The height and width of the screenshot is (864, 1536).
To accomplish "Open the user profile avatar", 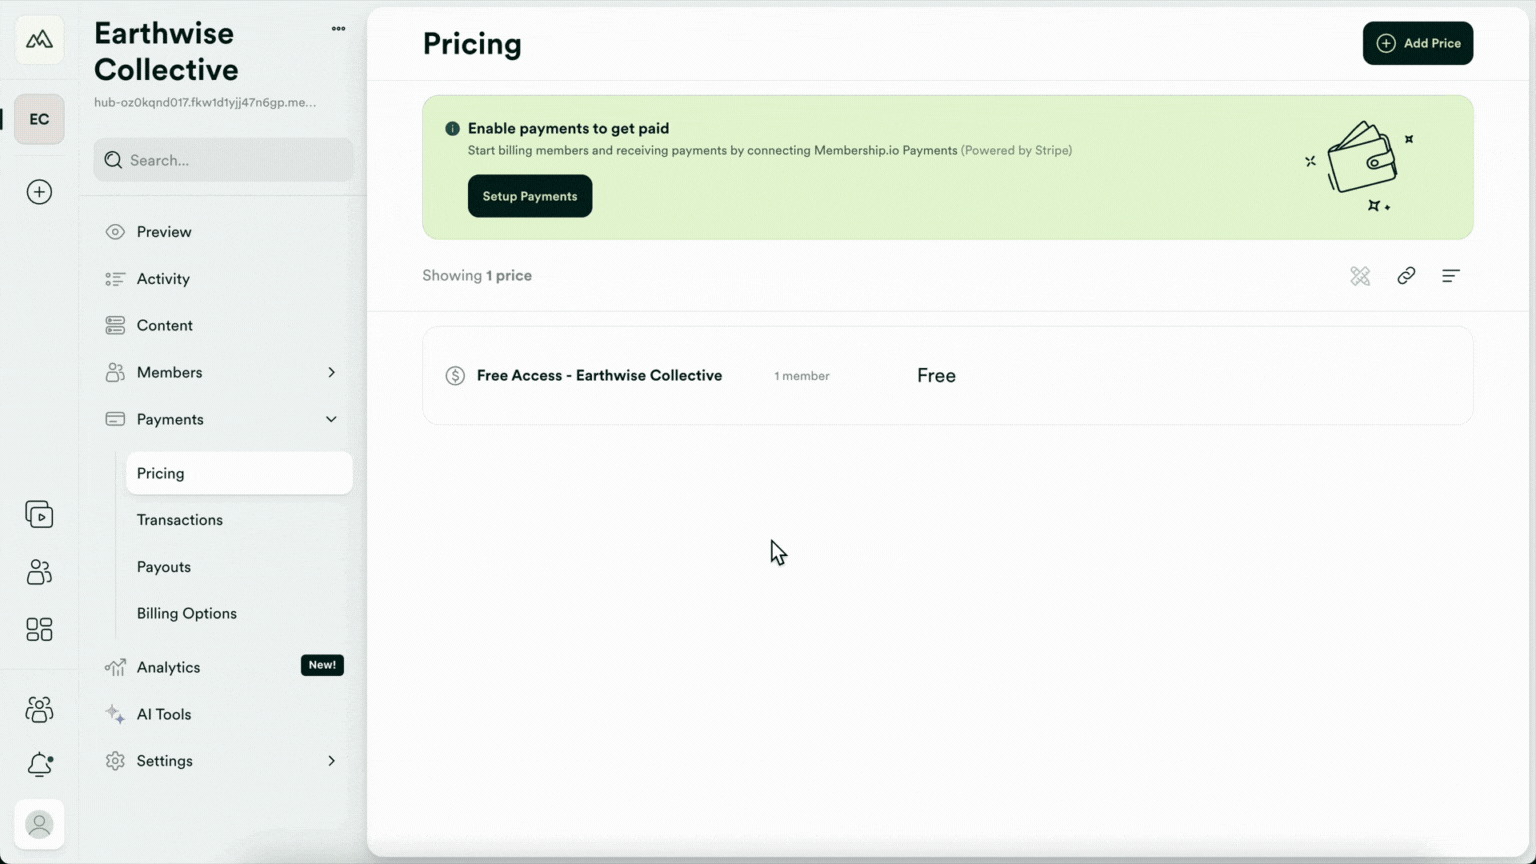I will (x=39, y=825).
